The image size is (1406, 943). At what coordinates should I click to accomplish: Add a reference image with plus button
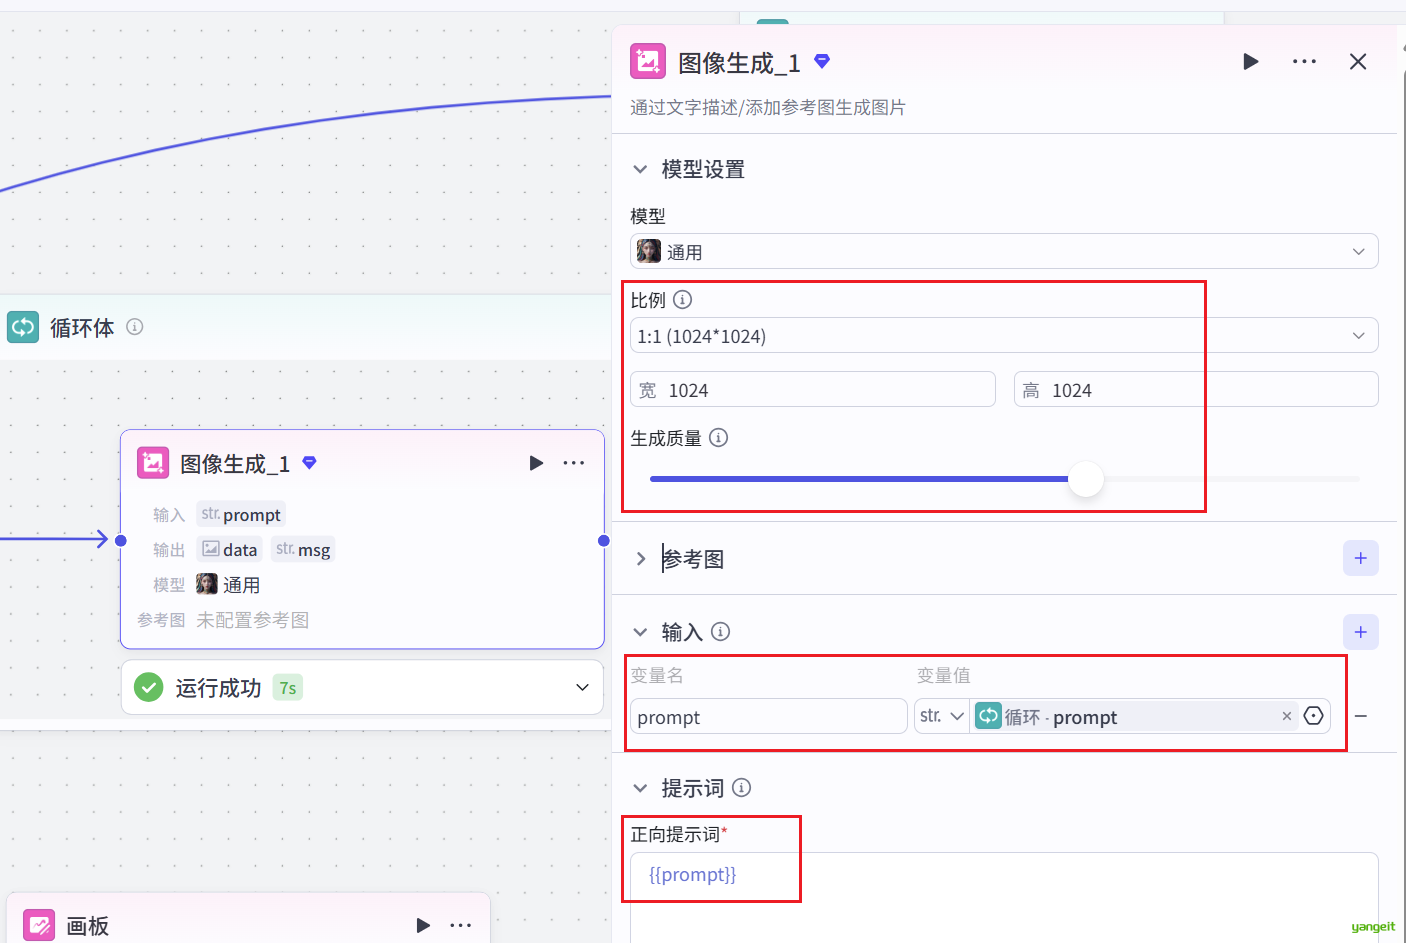point(1360,558)
